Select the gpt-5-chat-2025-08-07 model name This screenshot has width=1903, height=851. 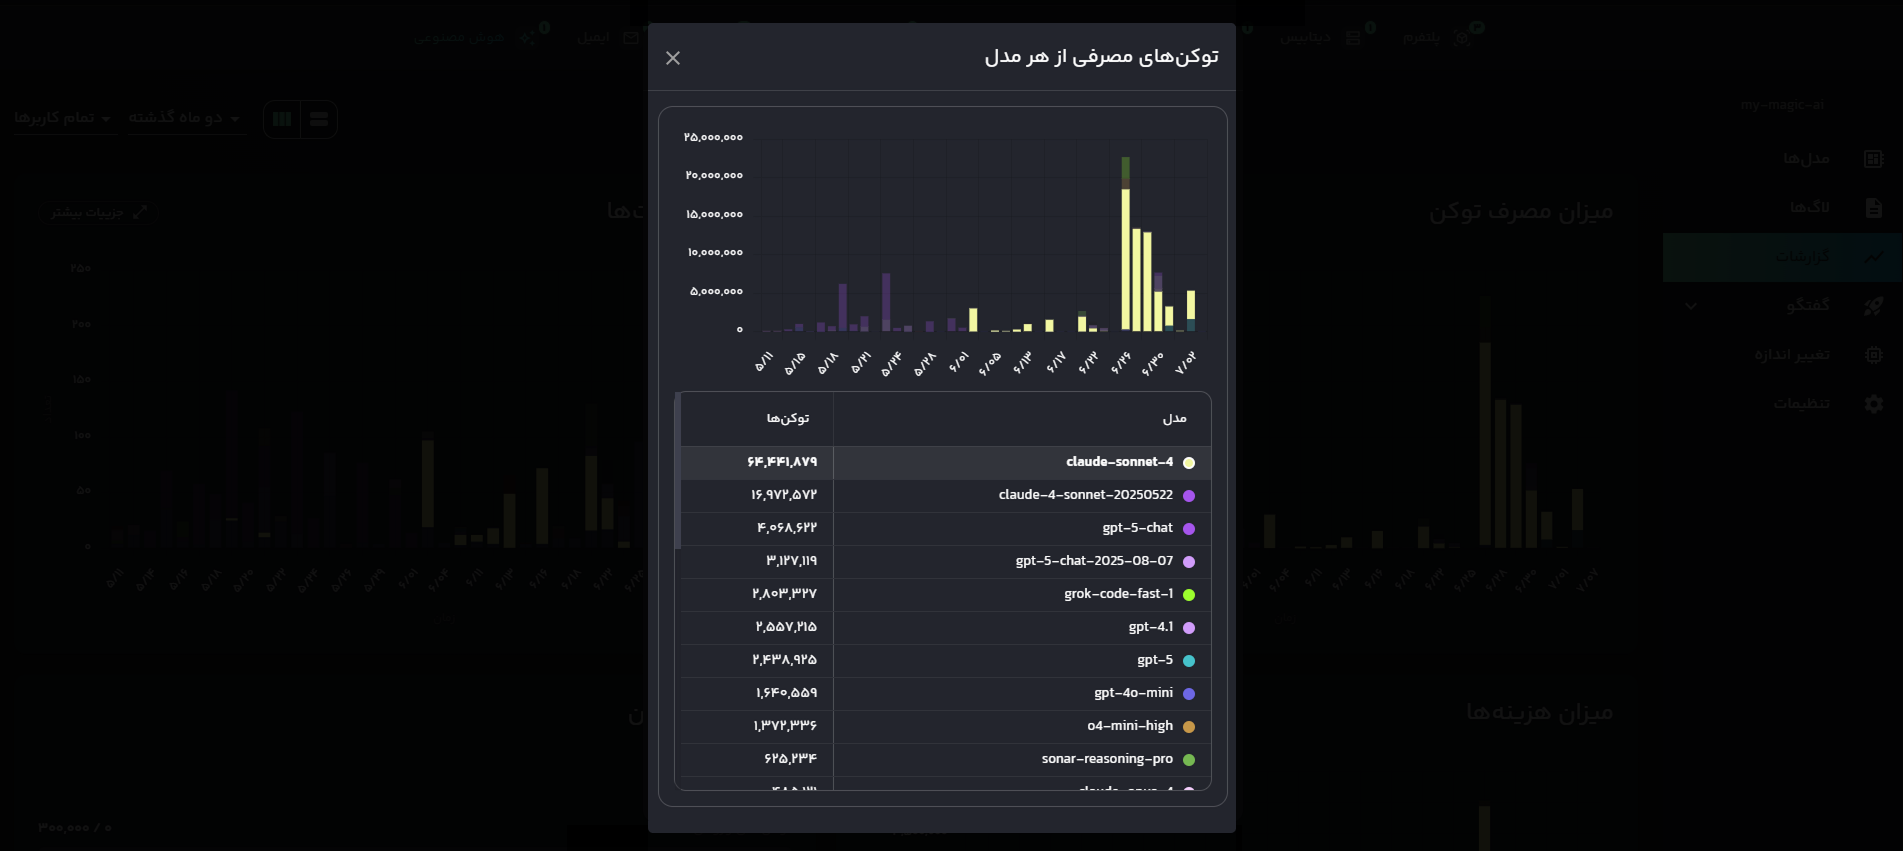pyautogui.click(x=1094, y=561)
